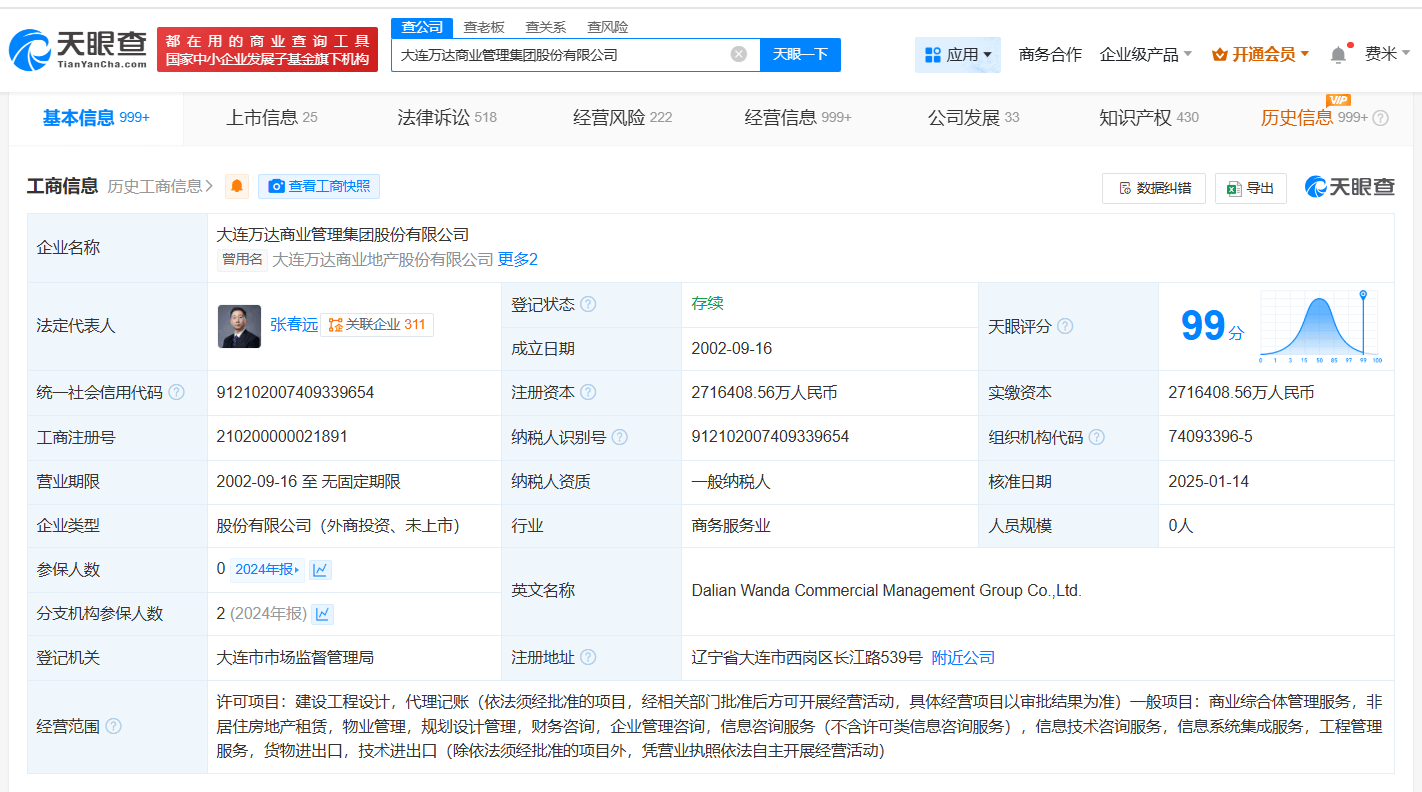Click chart icon beside 分支机构参保人数 report
The width and height of the screenshot is (1422, 792).
pyautogui.click(x=319, y=612)
